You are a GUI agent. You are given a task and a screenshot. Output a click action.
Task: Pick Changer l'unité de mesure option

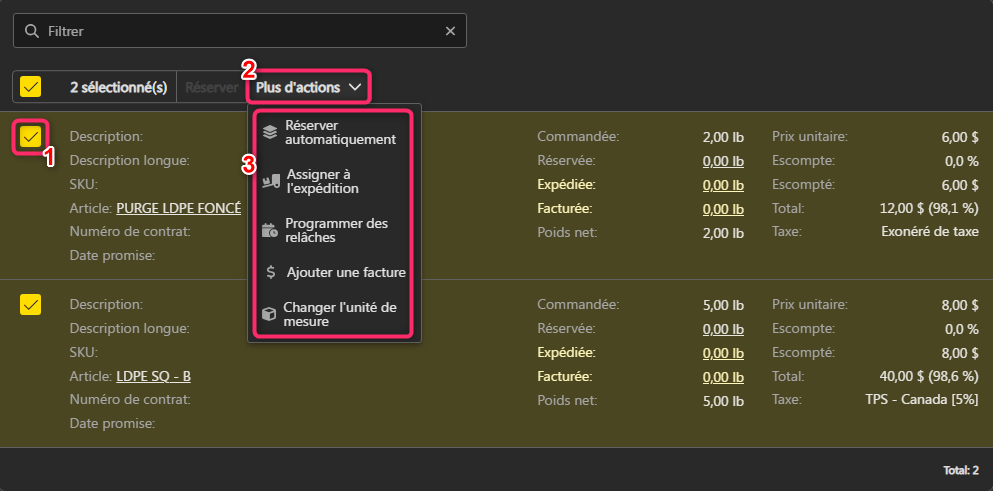coord(340,314)
